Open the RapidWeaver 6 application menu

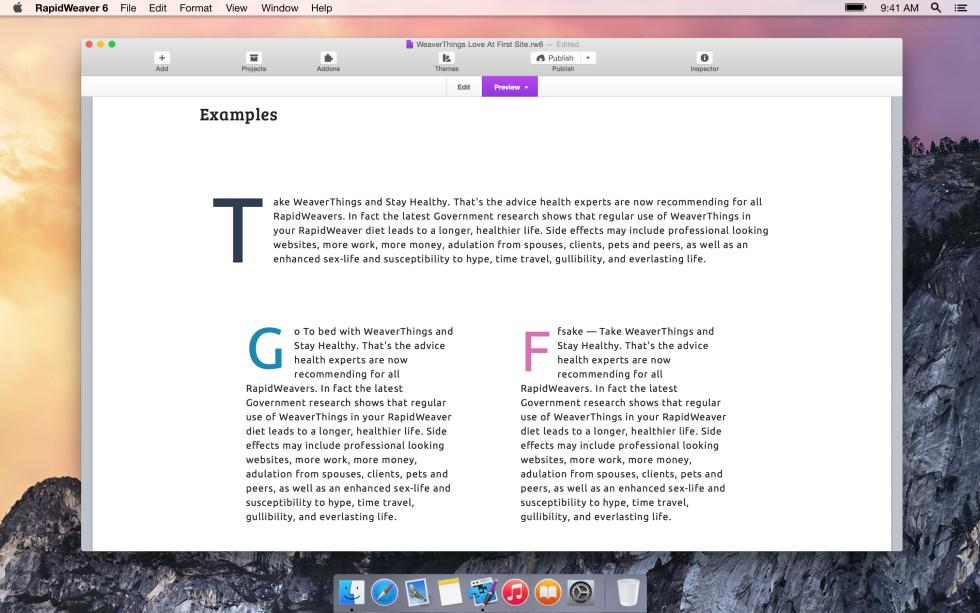coord(71,8)
